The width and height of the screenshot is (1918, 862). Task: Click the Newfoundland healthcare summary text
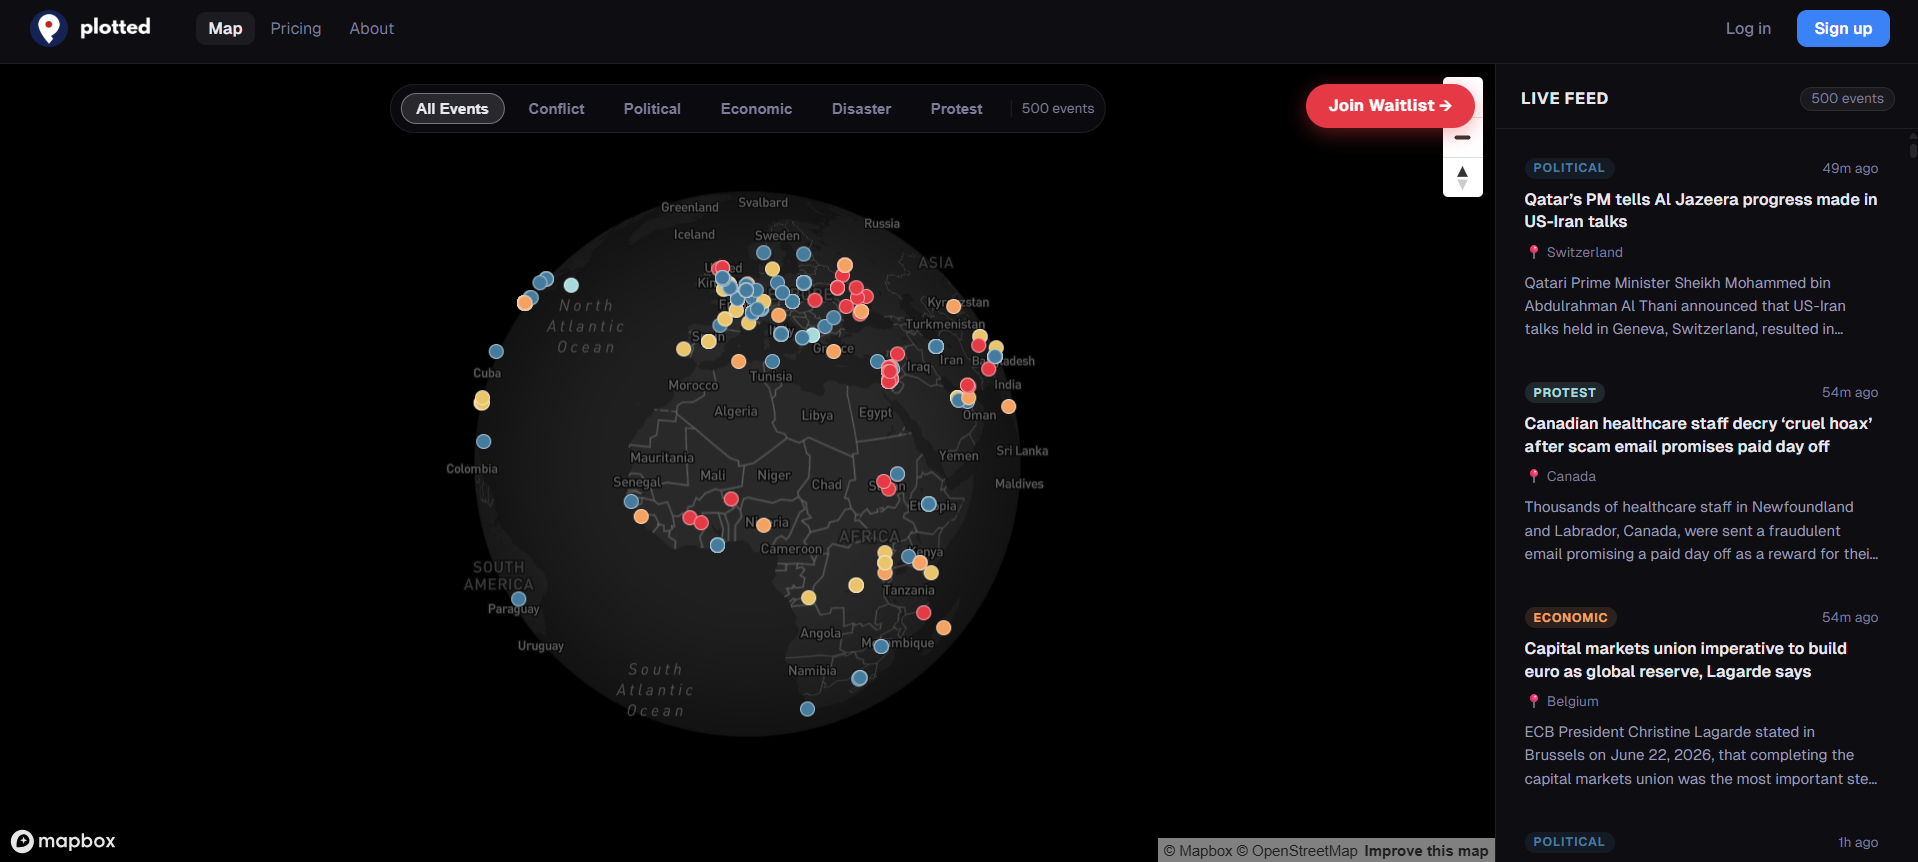(1701, 531)
